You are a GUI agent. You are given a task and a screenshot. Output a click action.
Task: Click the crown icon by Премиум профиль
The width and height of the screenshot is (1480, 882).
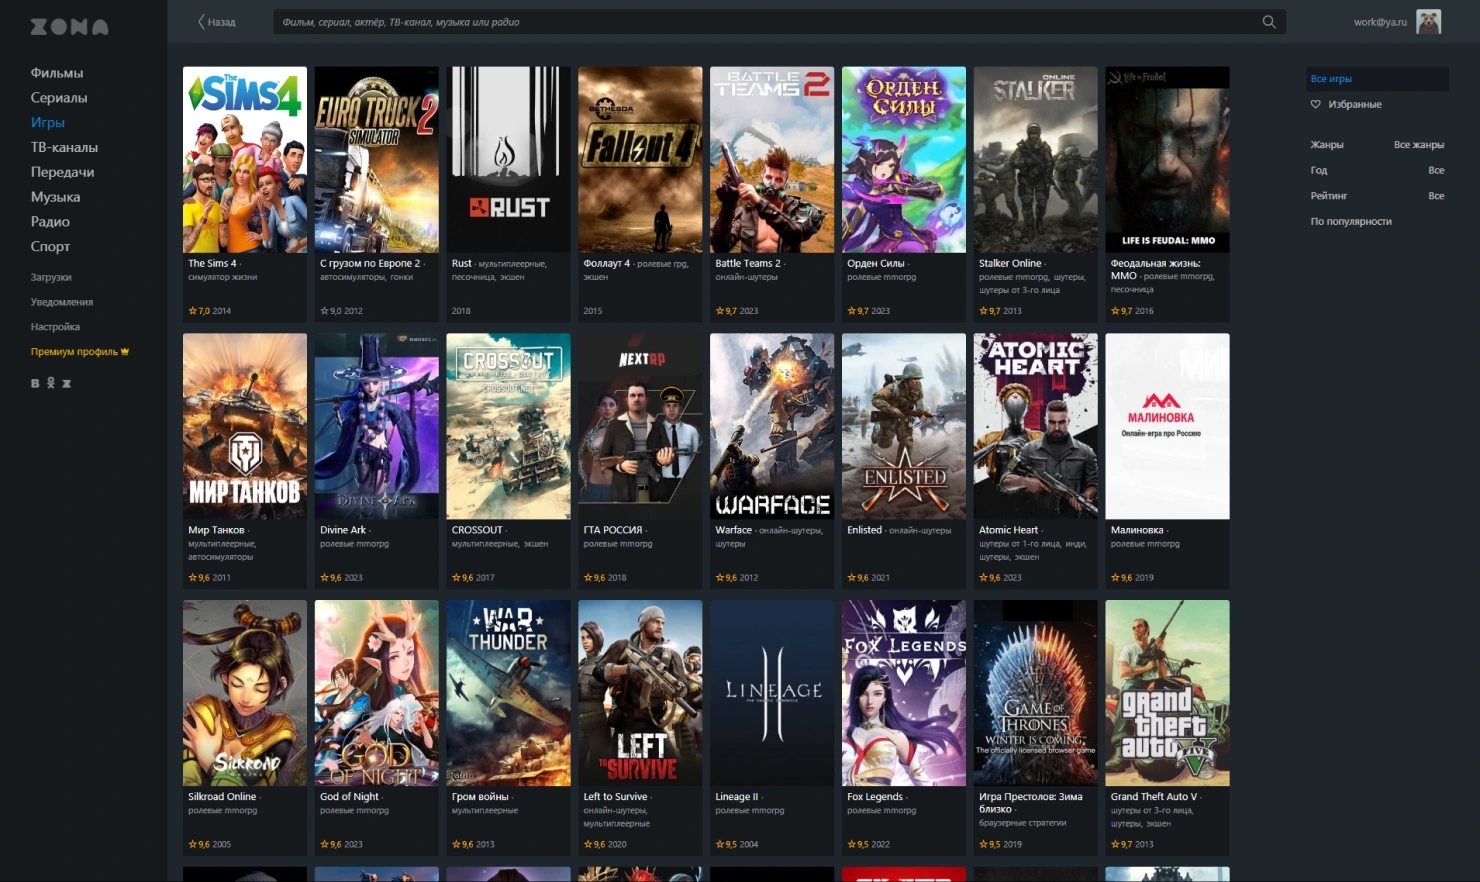coord(125,352)
